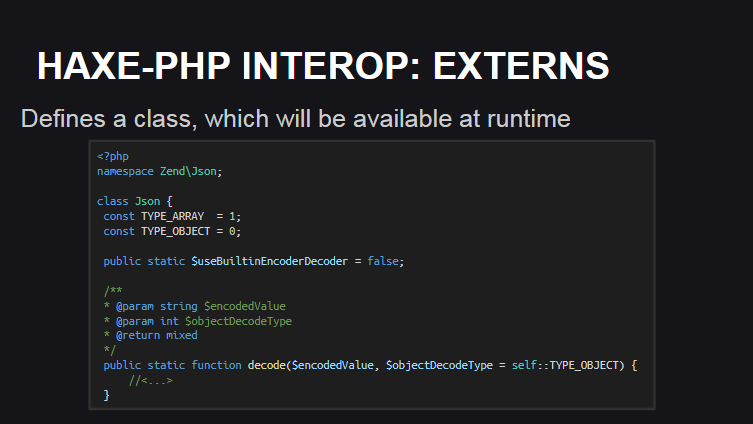
Task: Click the closing brace '}' line
Action: (x=107, y=395)
